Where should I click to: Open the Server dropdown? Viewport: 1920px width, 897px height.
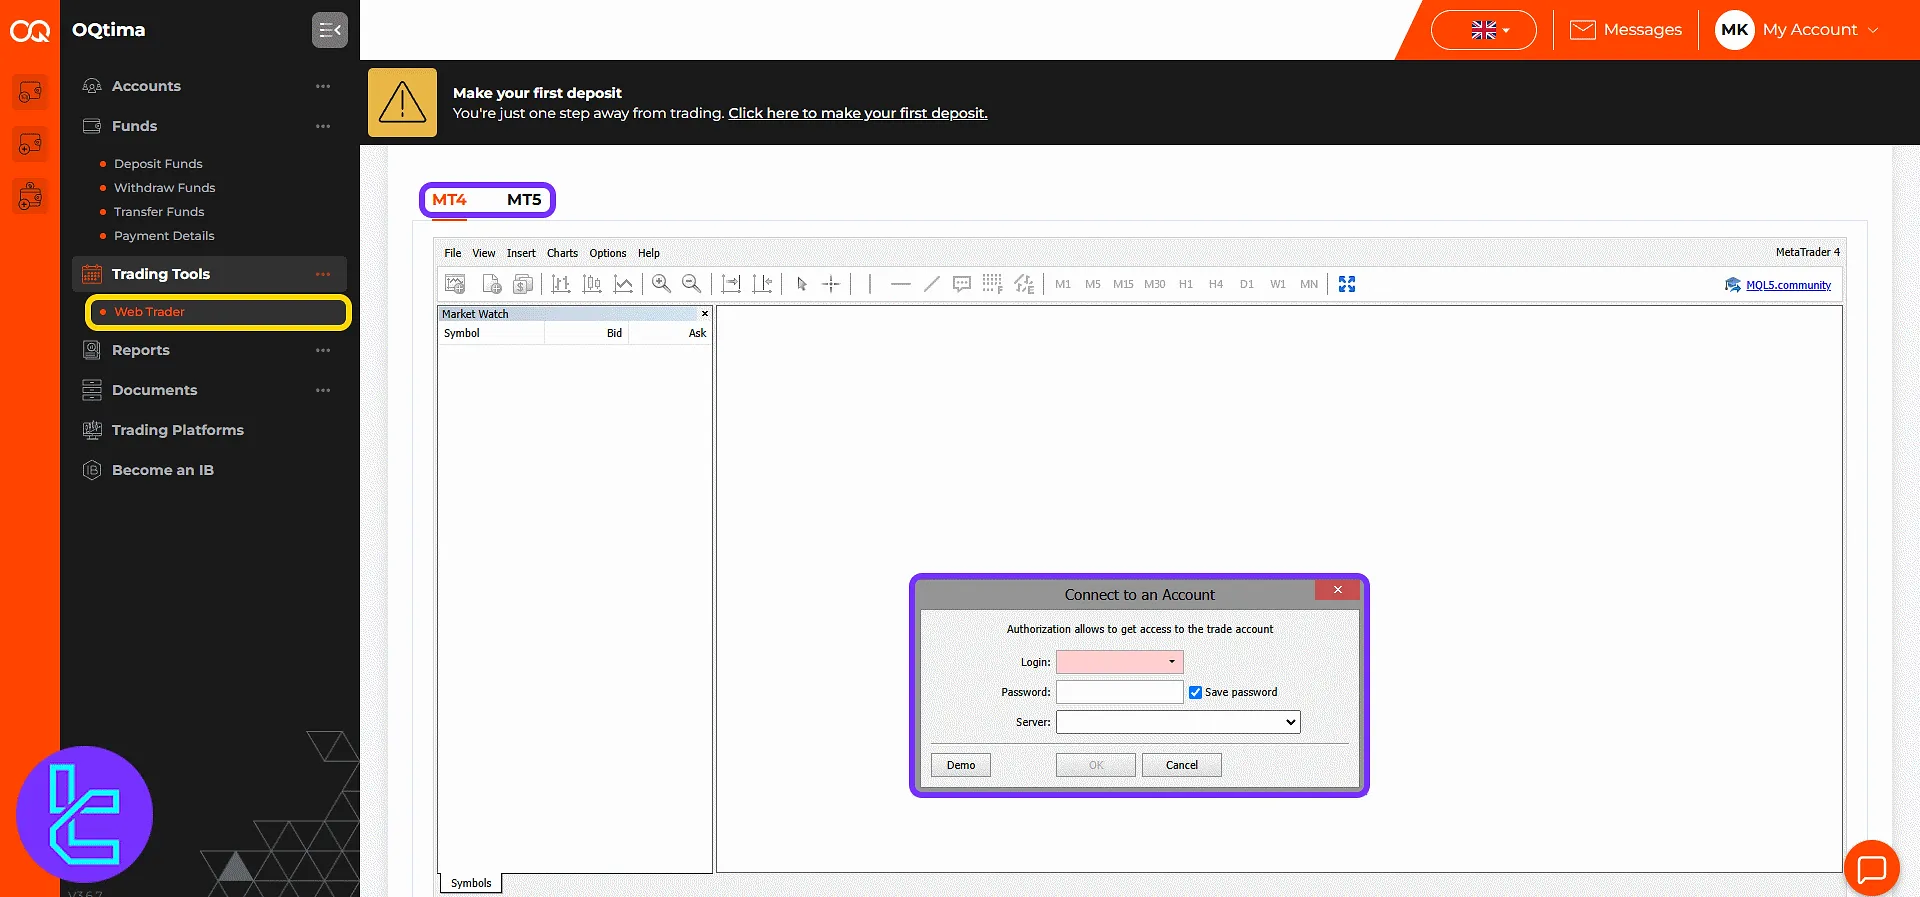[1178, 722]
